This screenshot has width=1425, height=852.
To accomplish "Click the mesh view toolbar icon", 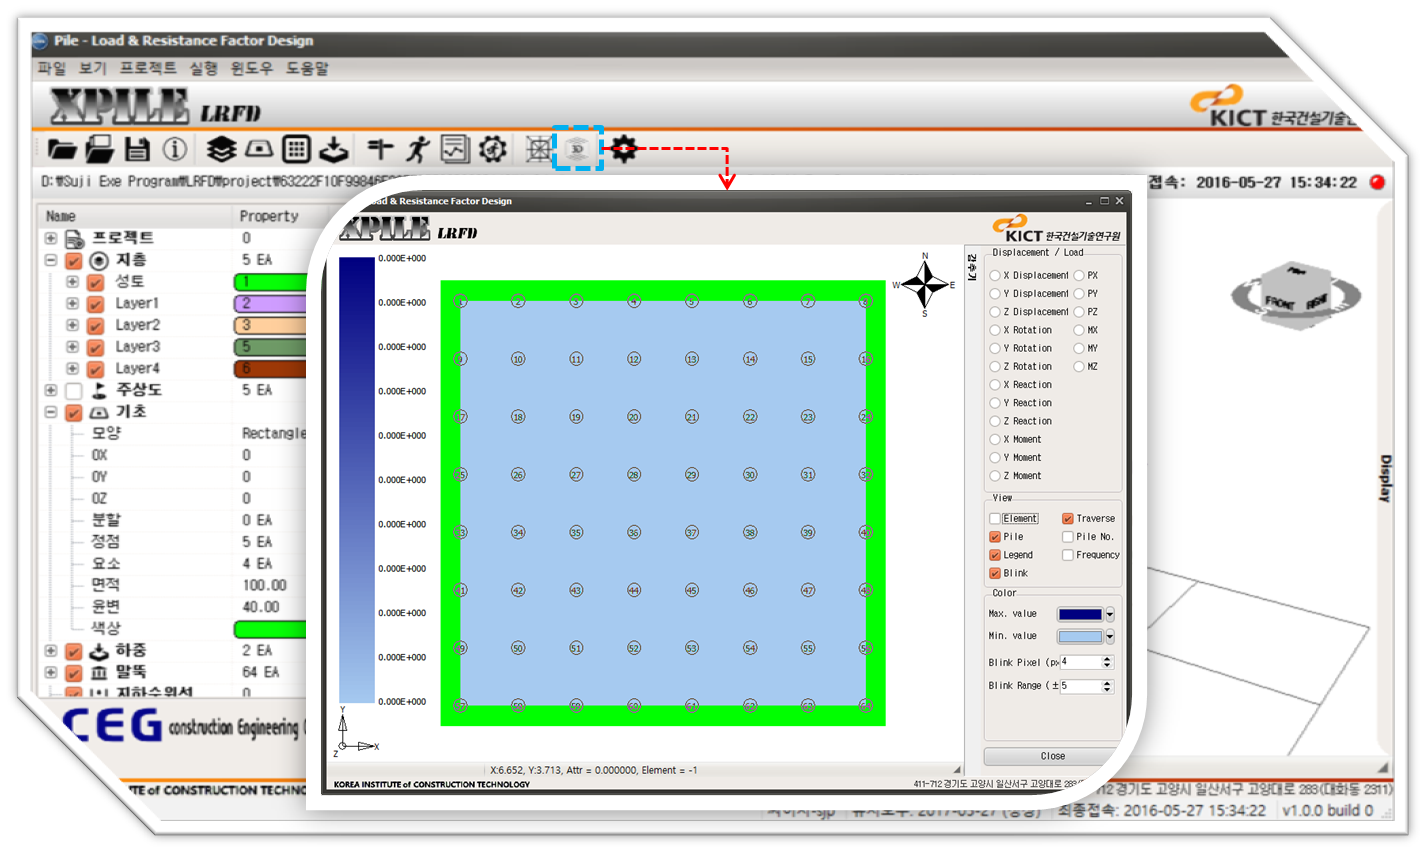I will tap(539, 150).
